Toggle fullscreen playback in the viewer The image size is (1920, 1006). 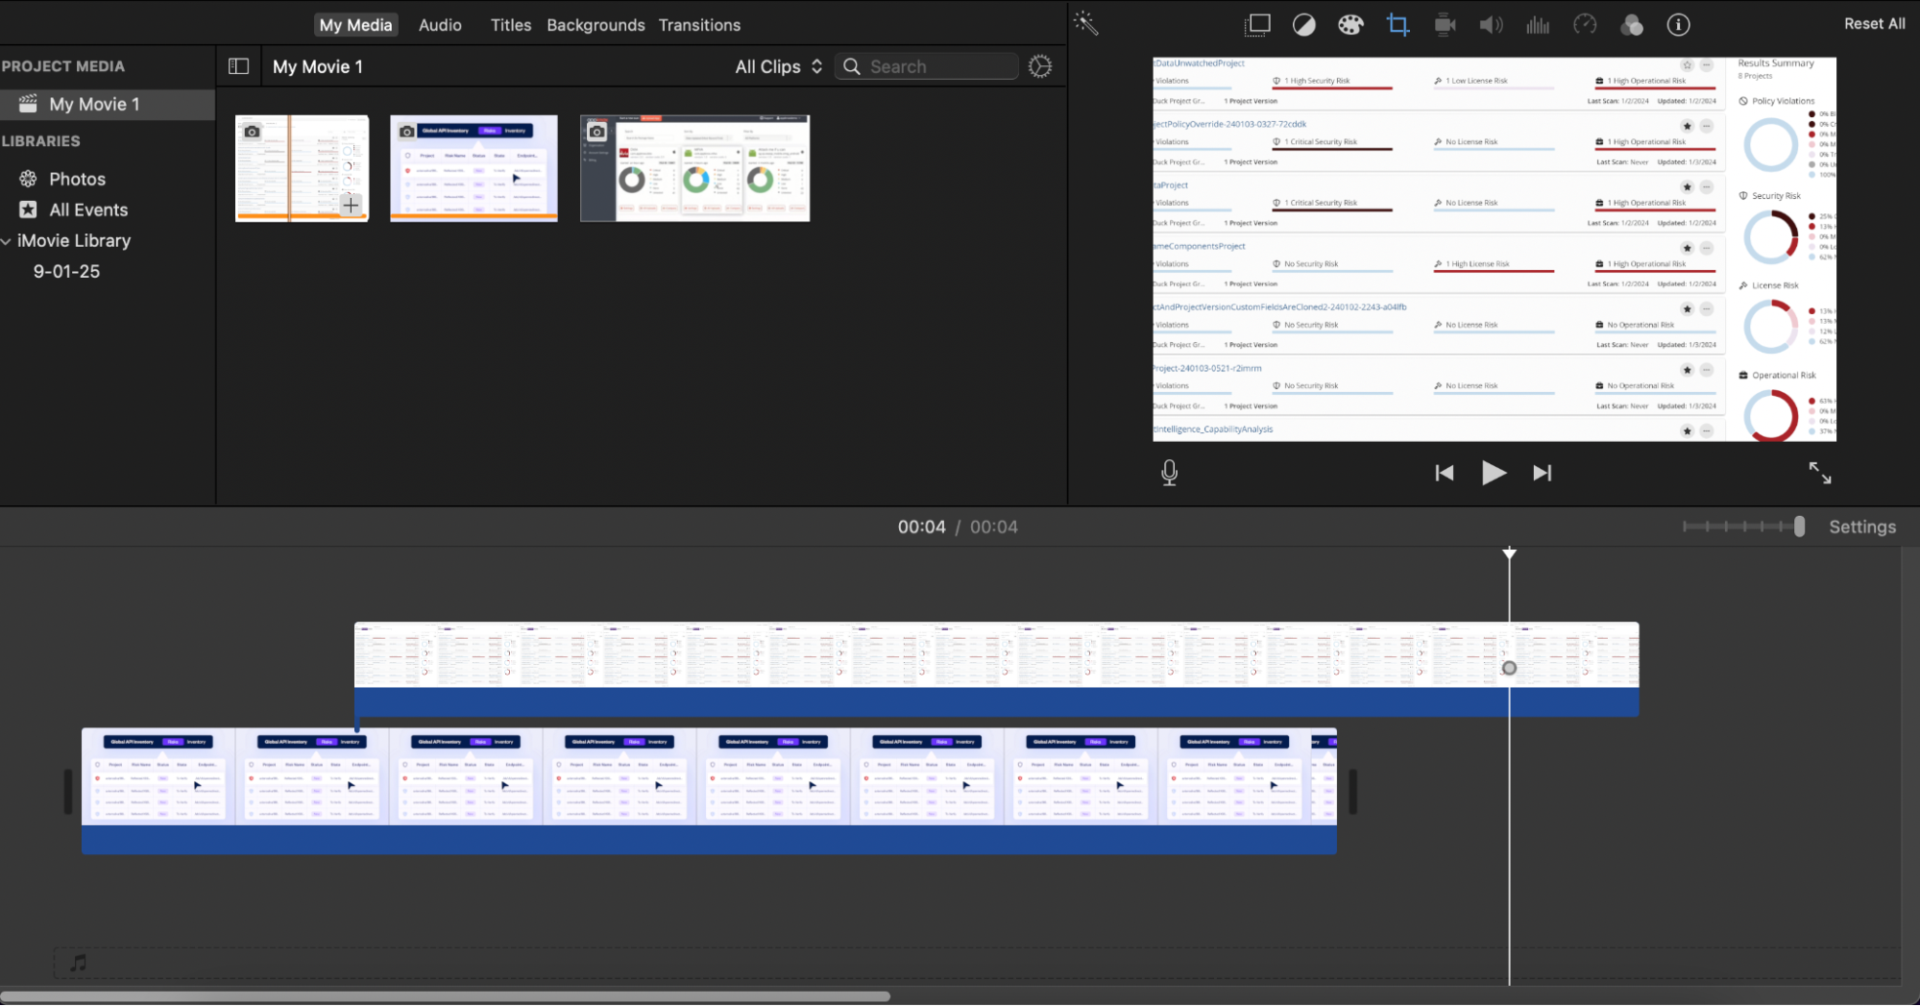click(x=1820, y=472)
